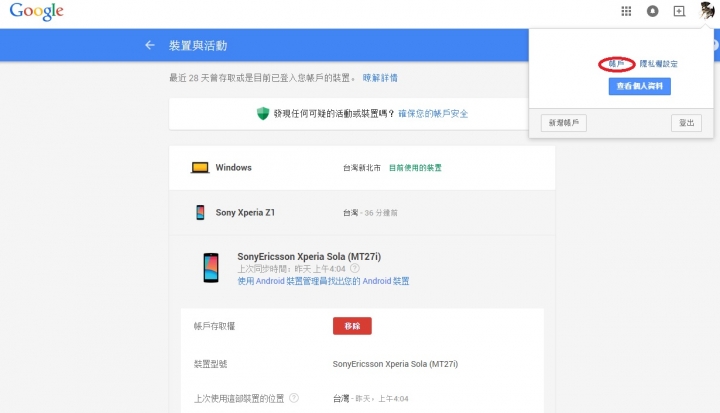Open the 確保您的帳戶安全 link
This screenshot has width=720, height=413.
tap(433, 113)
